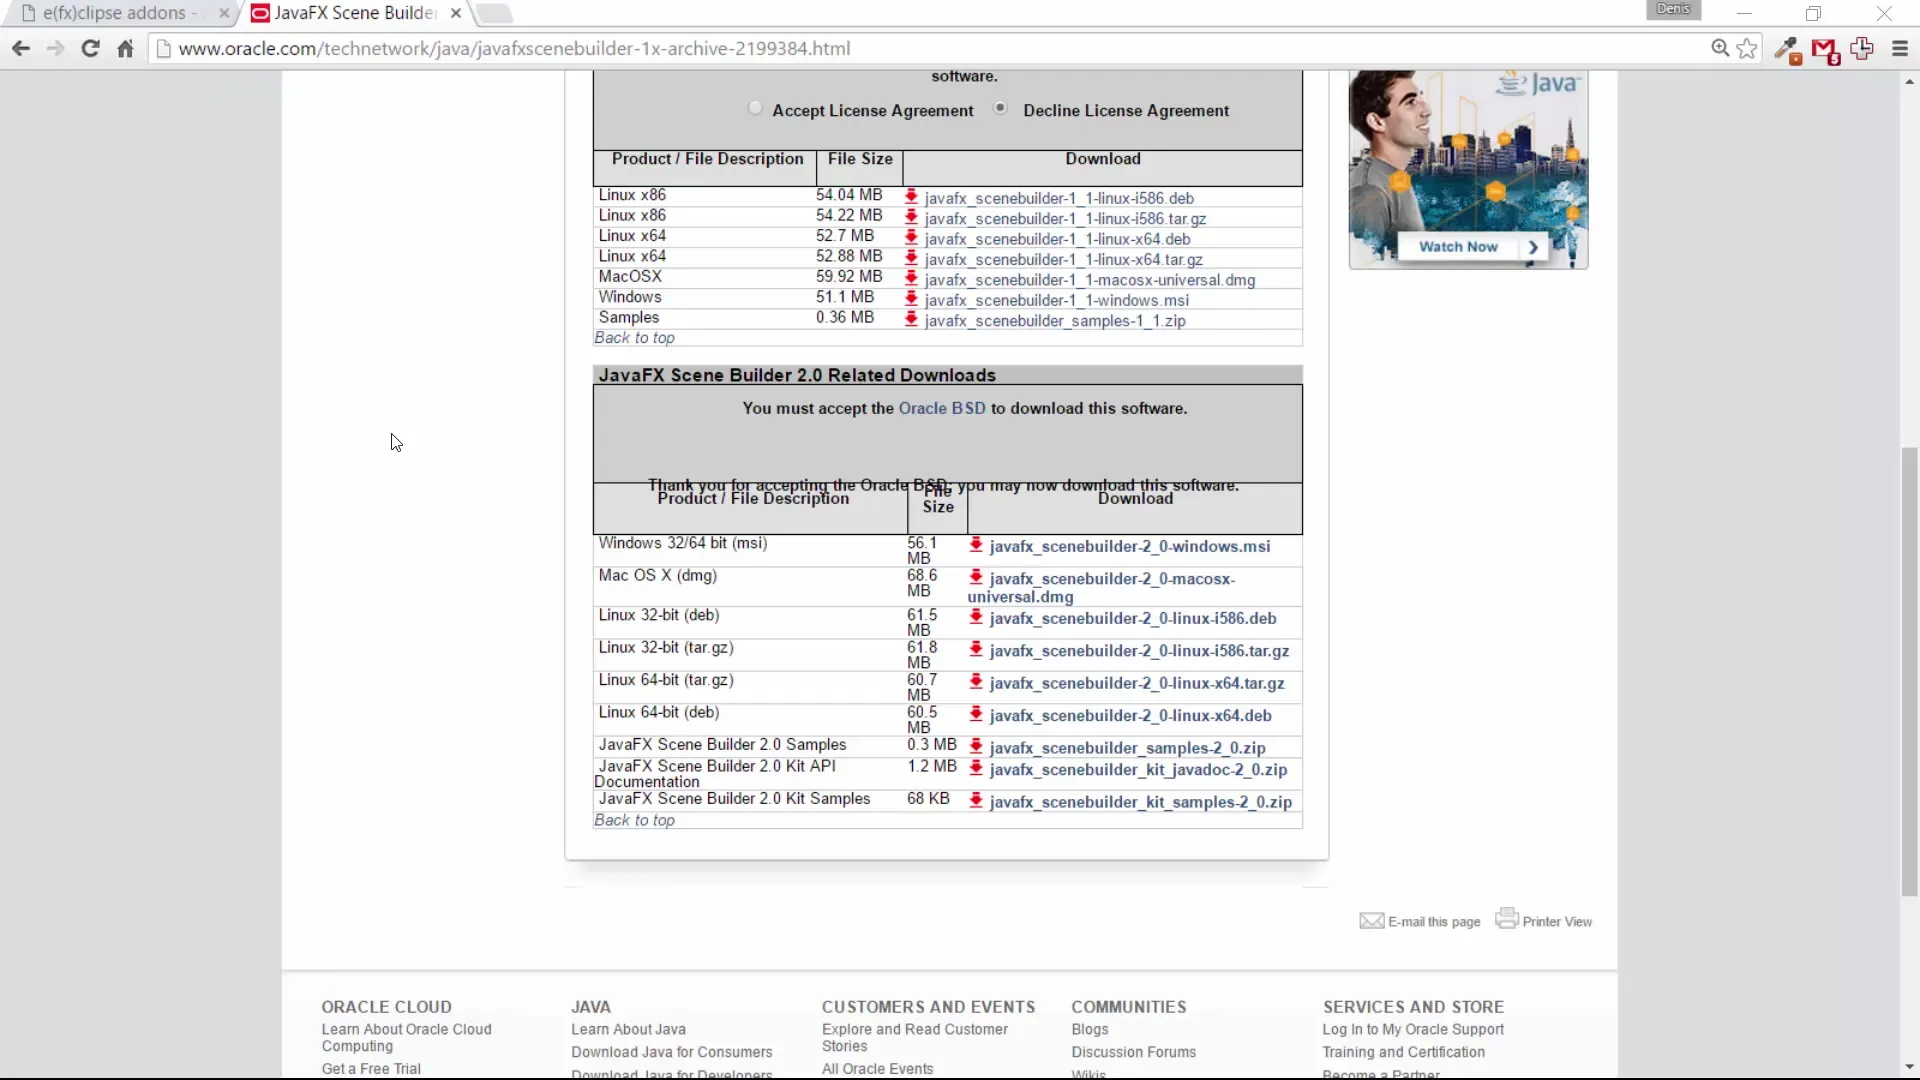Click 'JavaFX Scene Builder 2.0 Related Downloads' heading
Image resolution: width=1920 pixels, height=1080 pixels.
pos(797,375)
